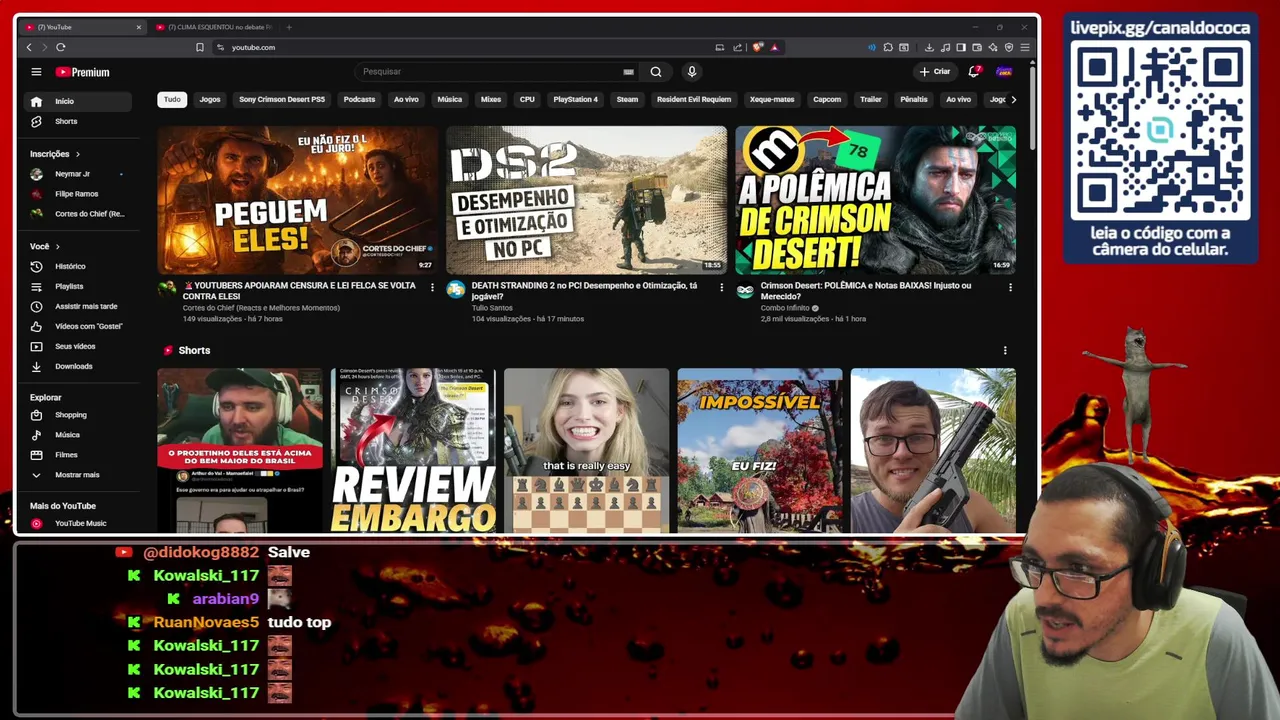Go to Início in the sidebar
Screen dimensions: 1280x720
coord(78,101)
